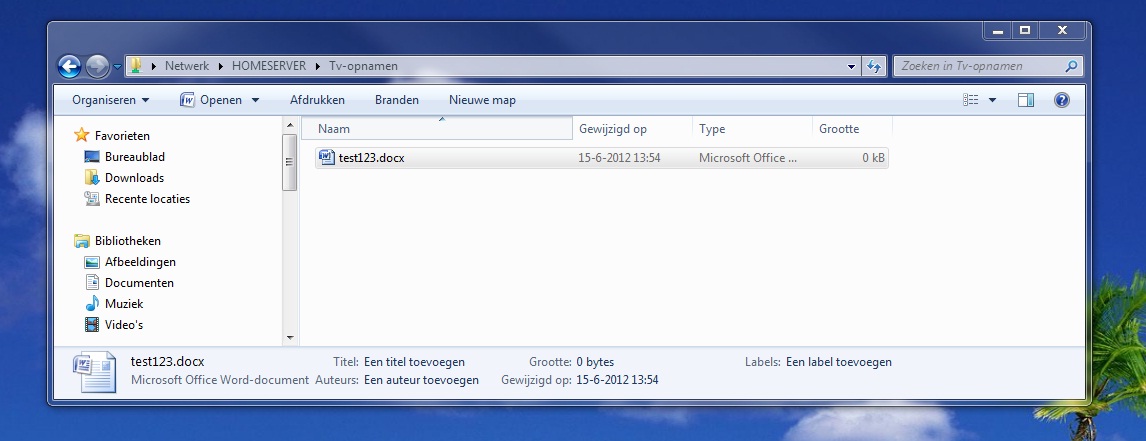Screen dimensions: 1146x441
Task: Click the Back navigation arrow button
Action: [69, 67]
